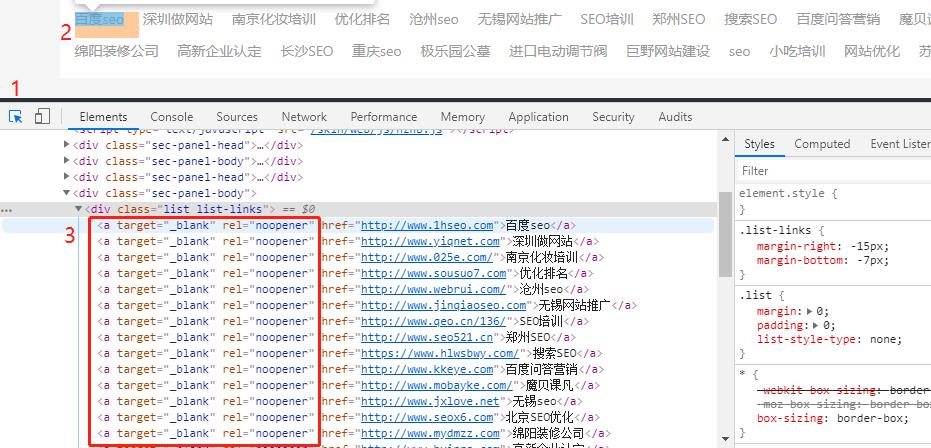Screen dimensions: 931x448
Task: Expand the second sec-panel-head div
Action: point(66,177)
